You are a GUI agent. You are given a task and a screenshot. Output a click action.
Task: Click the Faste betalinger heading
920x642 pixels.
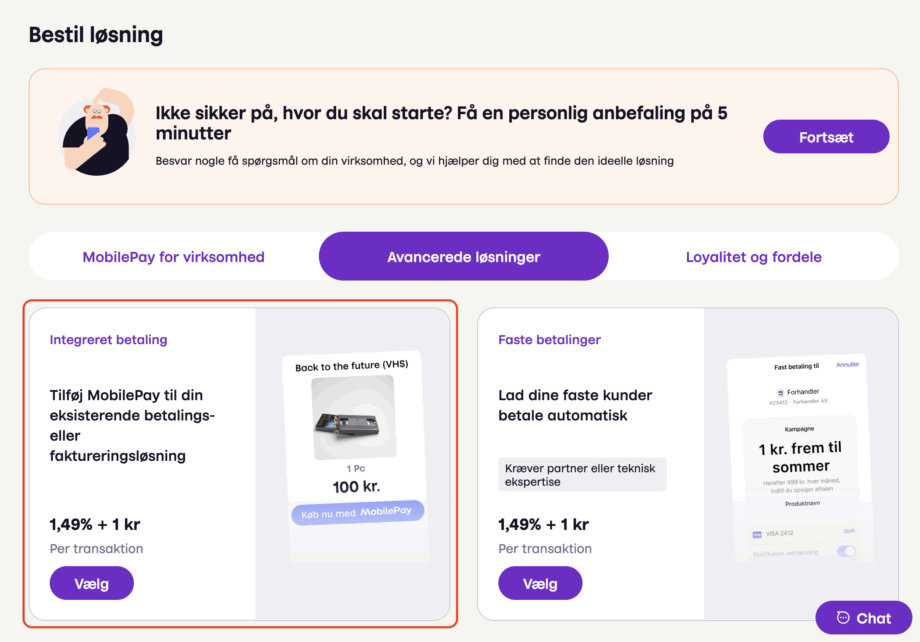pyautogui.click(x=549, y=340)
